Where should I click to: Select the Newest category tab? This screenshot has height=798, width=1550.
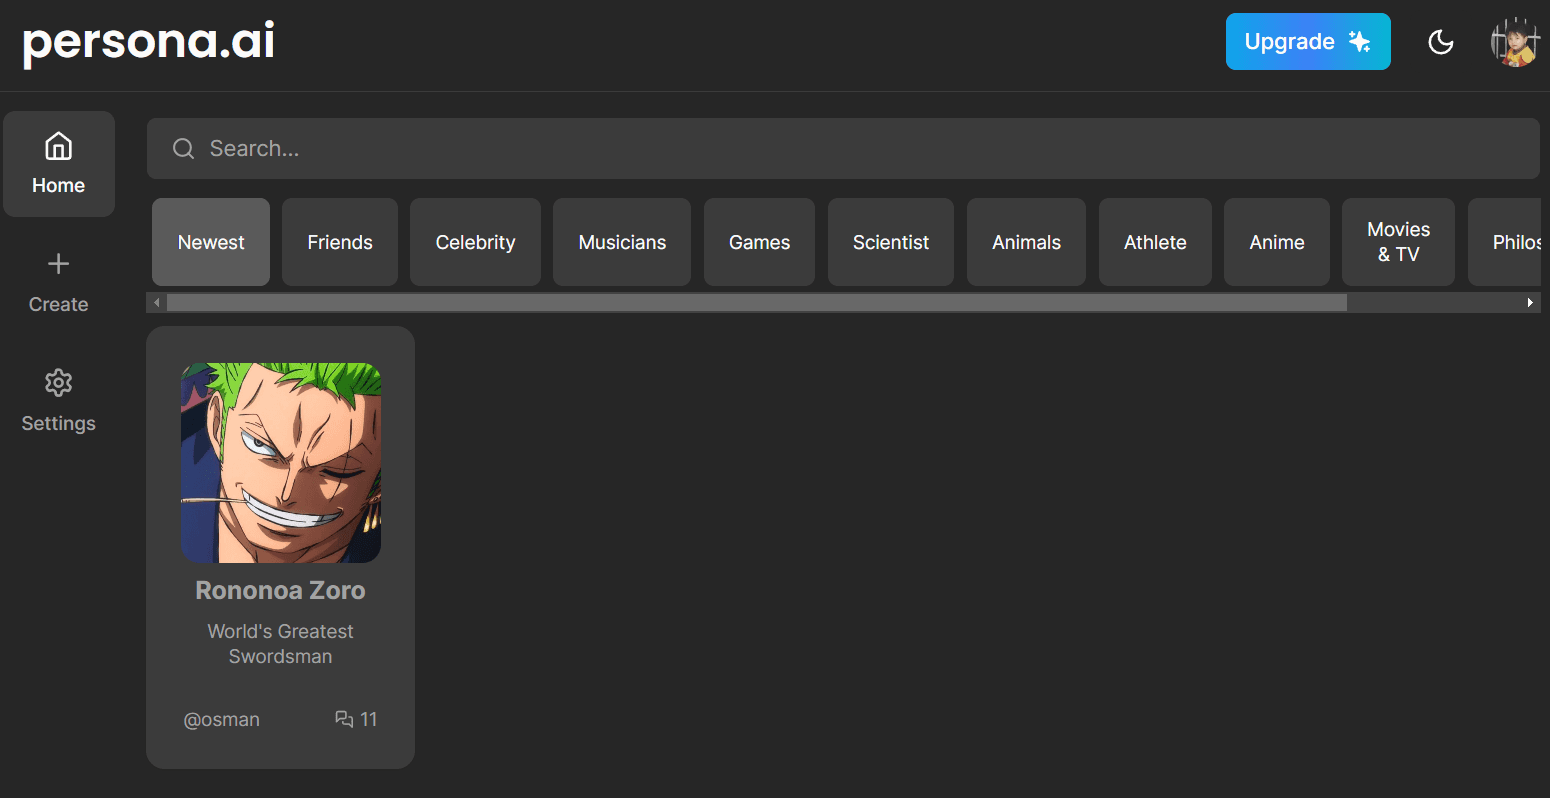211,242
